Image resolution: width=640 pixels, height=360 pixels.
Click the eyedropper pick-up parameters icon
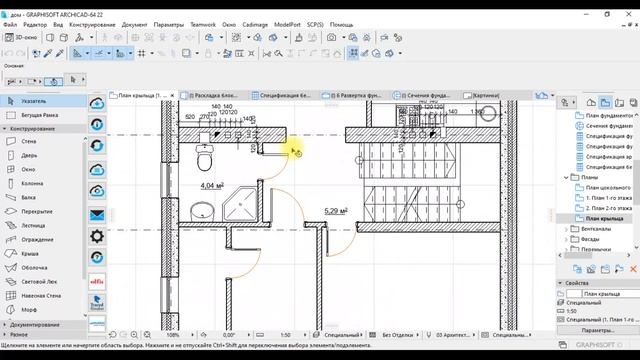click(48, 53)
